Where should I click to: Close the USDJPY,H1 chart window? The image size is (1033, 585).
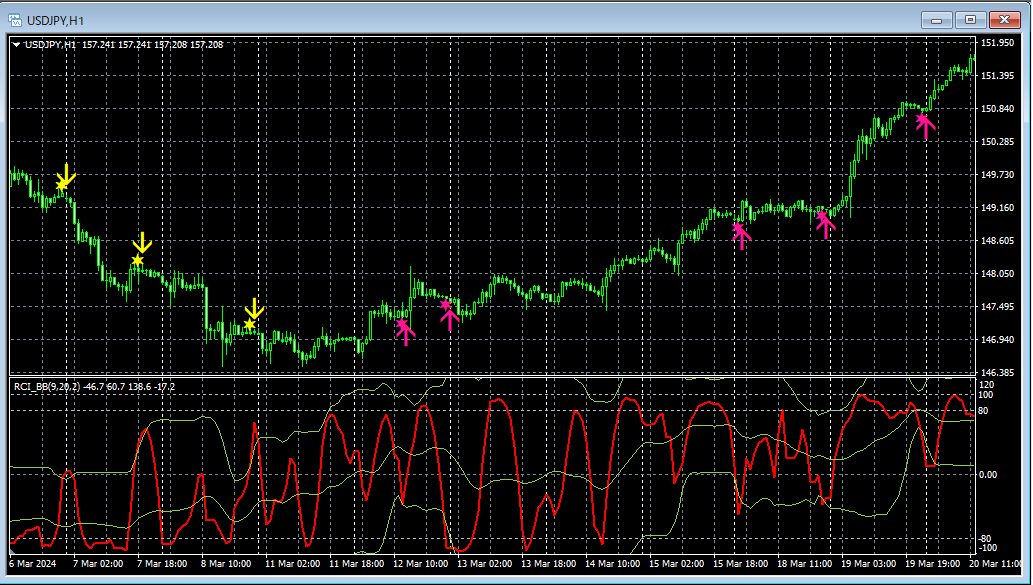coord(1004,19)
